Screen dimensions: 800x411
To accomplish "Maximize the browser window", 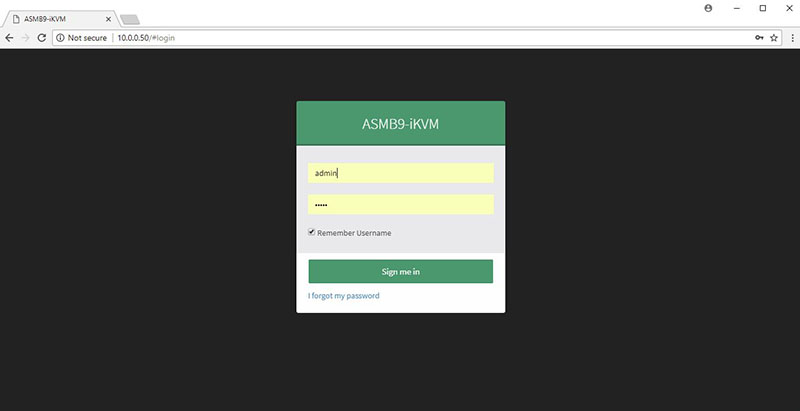I will click(x=763, y=8).
